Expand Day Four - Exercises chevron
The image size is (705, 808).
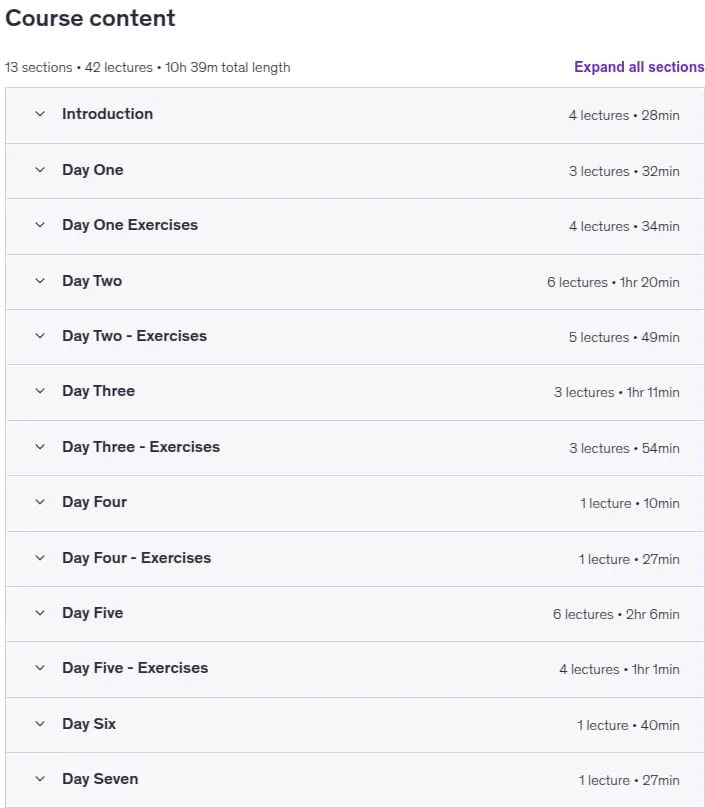pos(40,558)
